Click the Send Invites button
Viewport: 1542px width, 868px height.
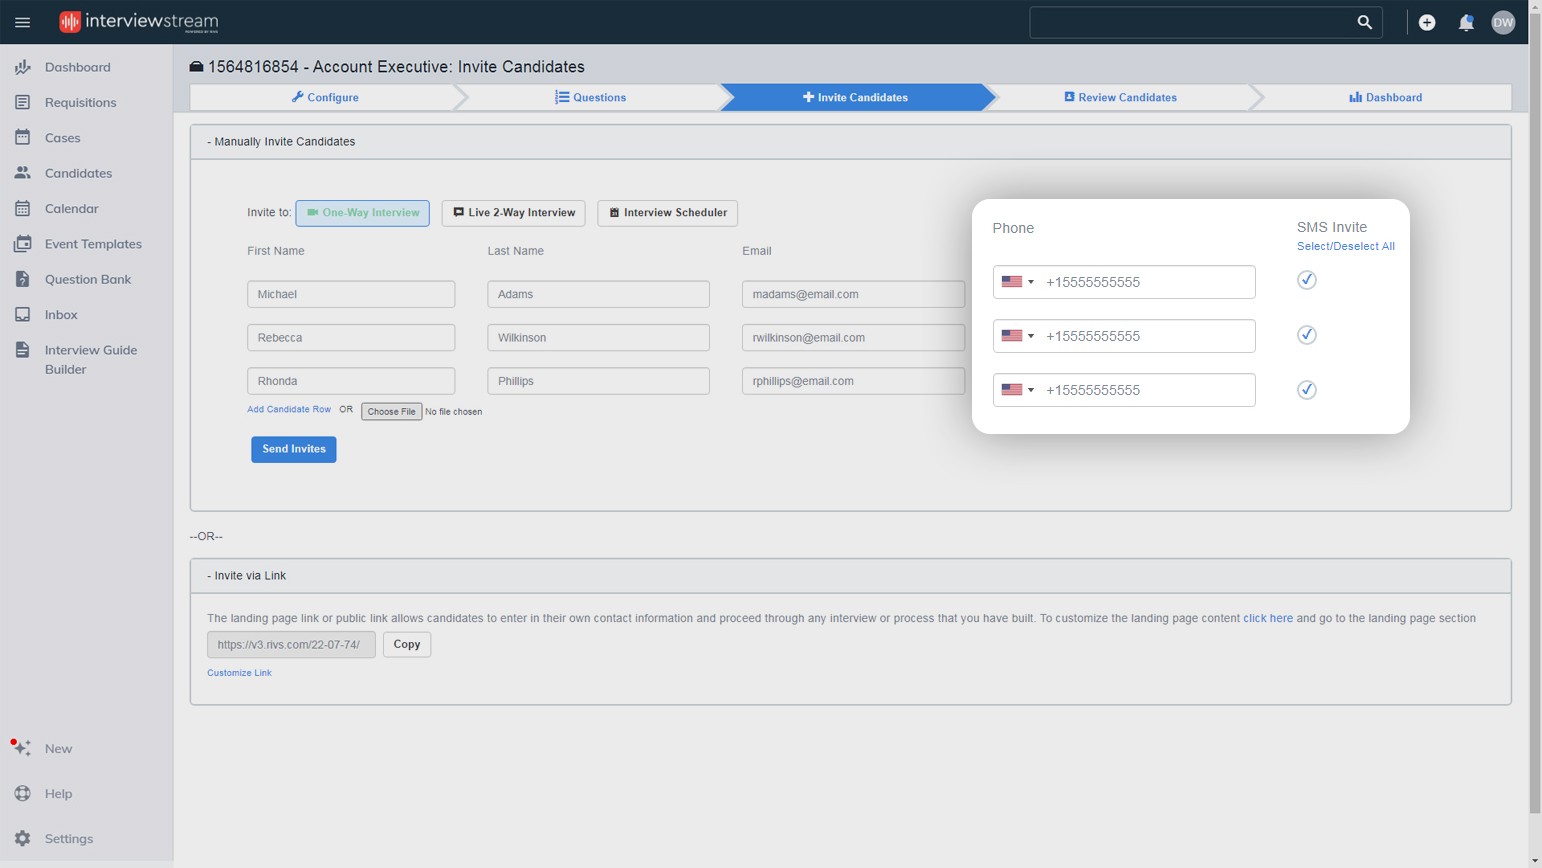point(293,449)
